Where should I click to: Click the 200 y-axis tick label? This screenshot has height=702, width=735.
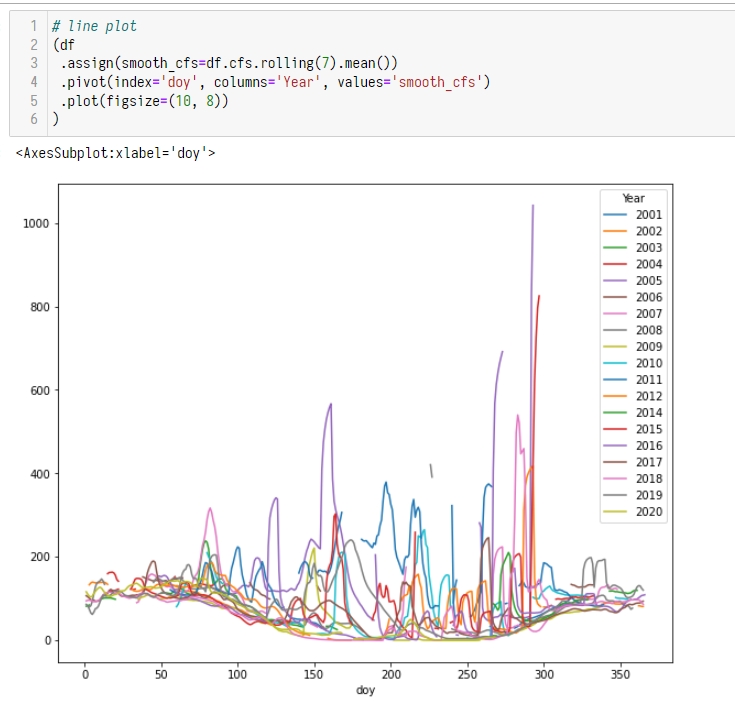click(x=40, y=557)
